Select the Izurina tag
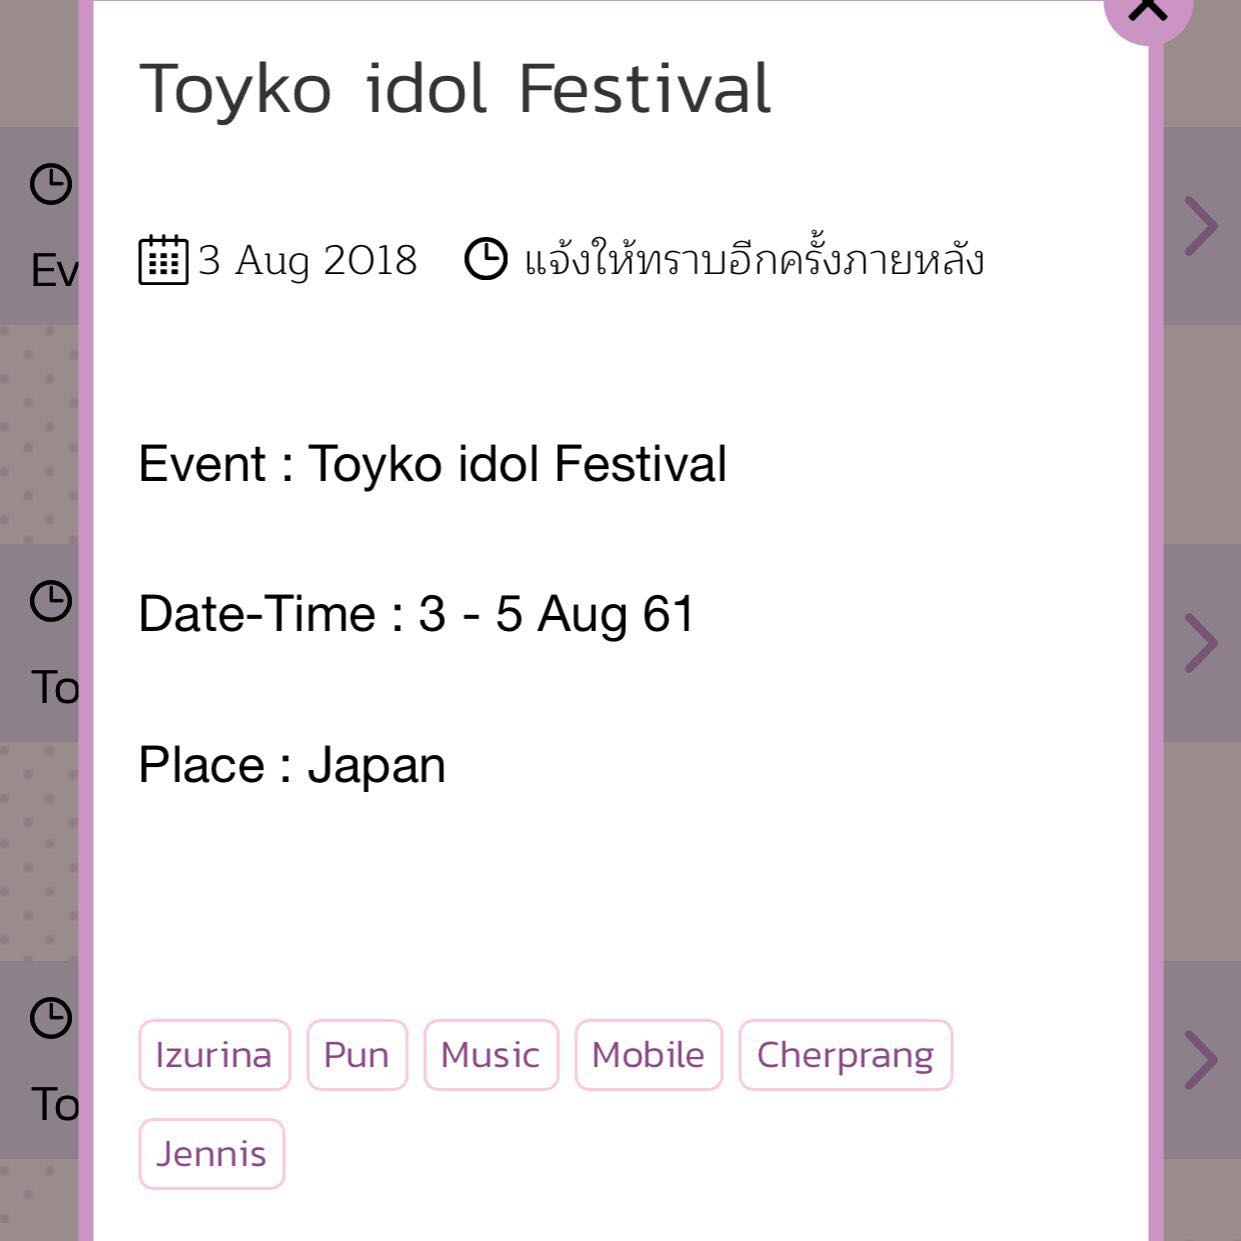Screen dimensions: 1241x1241 (214, 1055)
